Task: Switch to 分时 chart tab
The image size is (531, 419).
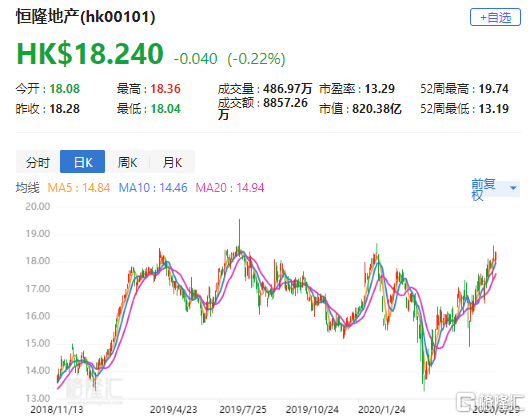Action: pos(38,162)
